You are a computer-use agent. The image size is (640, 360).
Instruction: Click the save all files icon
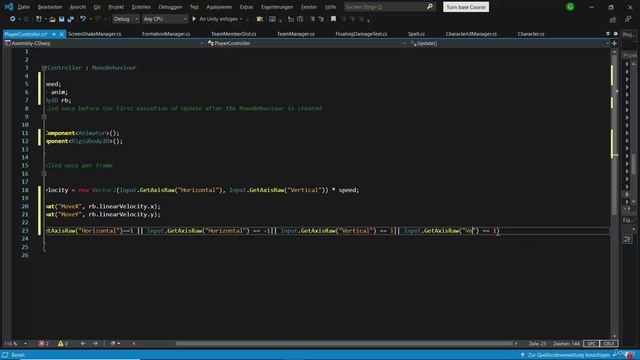point(71,19)
